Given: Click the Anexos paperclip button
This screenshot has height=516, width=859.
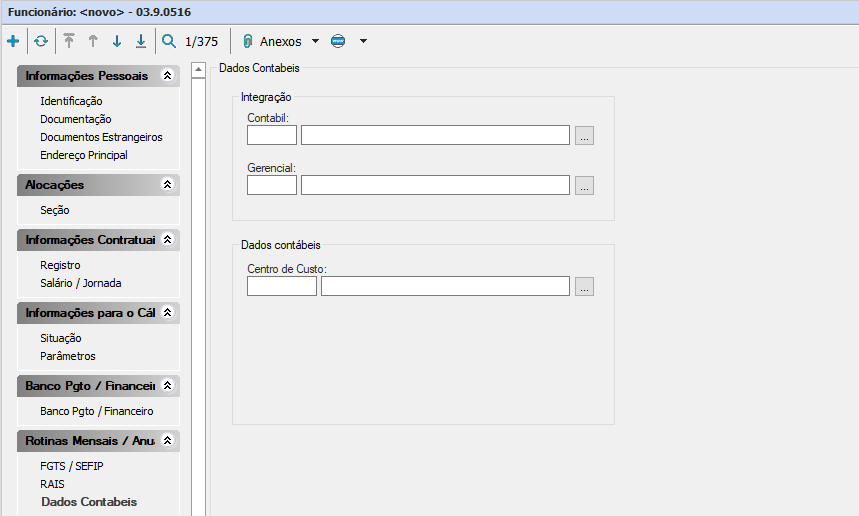Looking at the screenshot, I should (x=272, y=42).
